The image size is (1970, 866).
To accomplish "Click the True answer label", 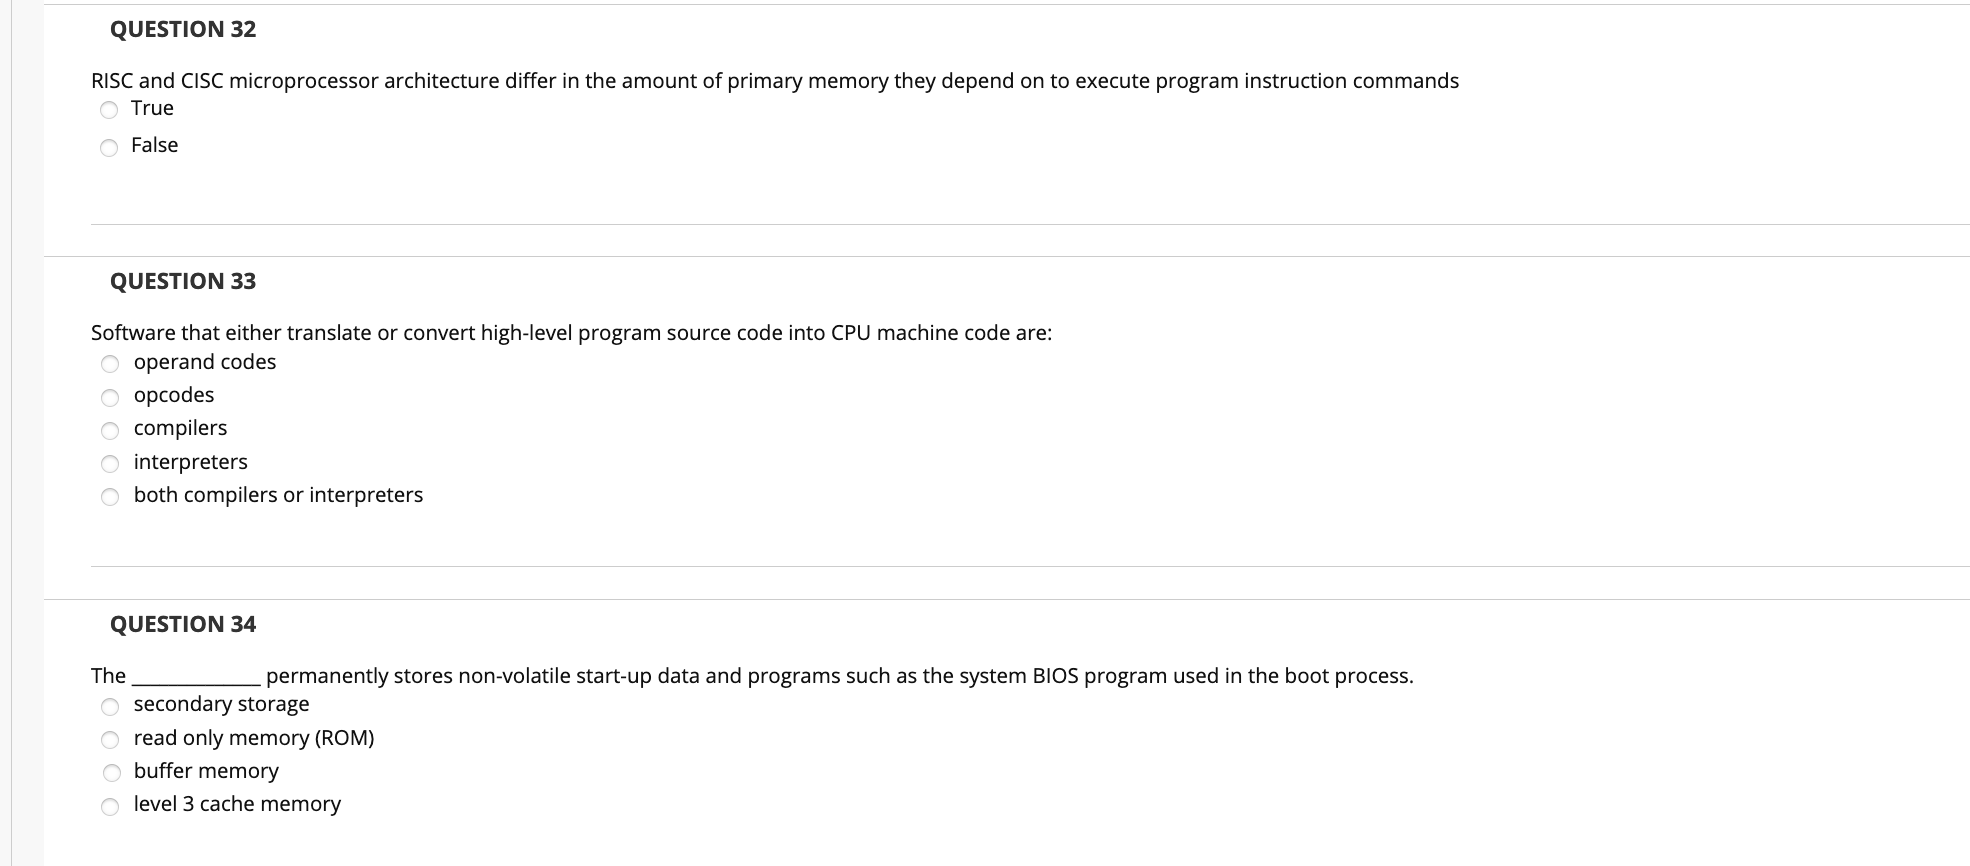I will (x=152, y=108).
